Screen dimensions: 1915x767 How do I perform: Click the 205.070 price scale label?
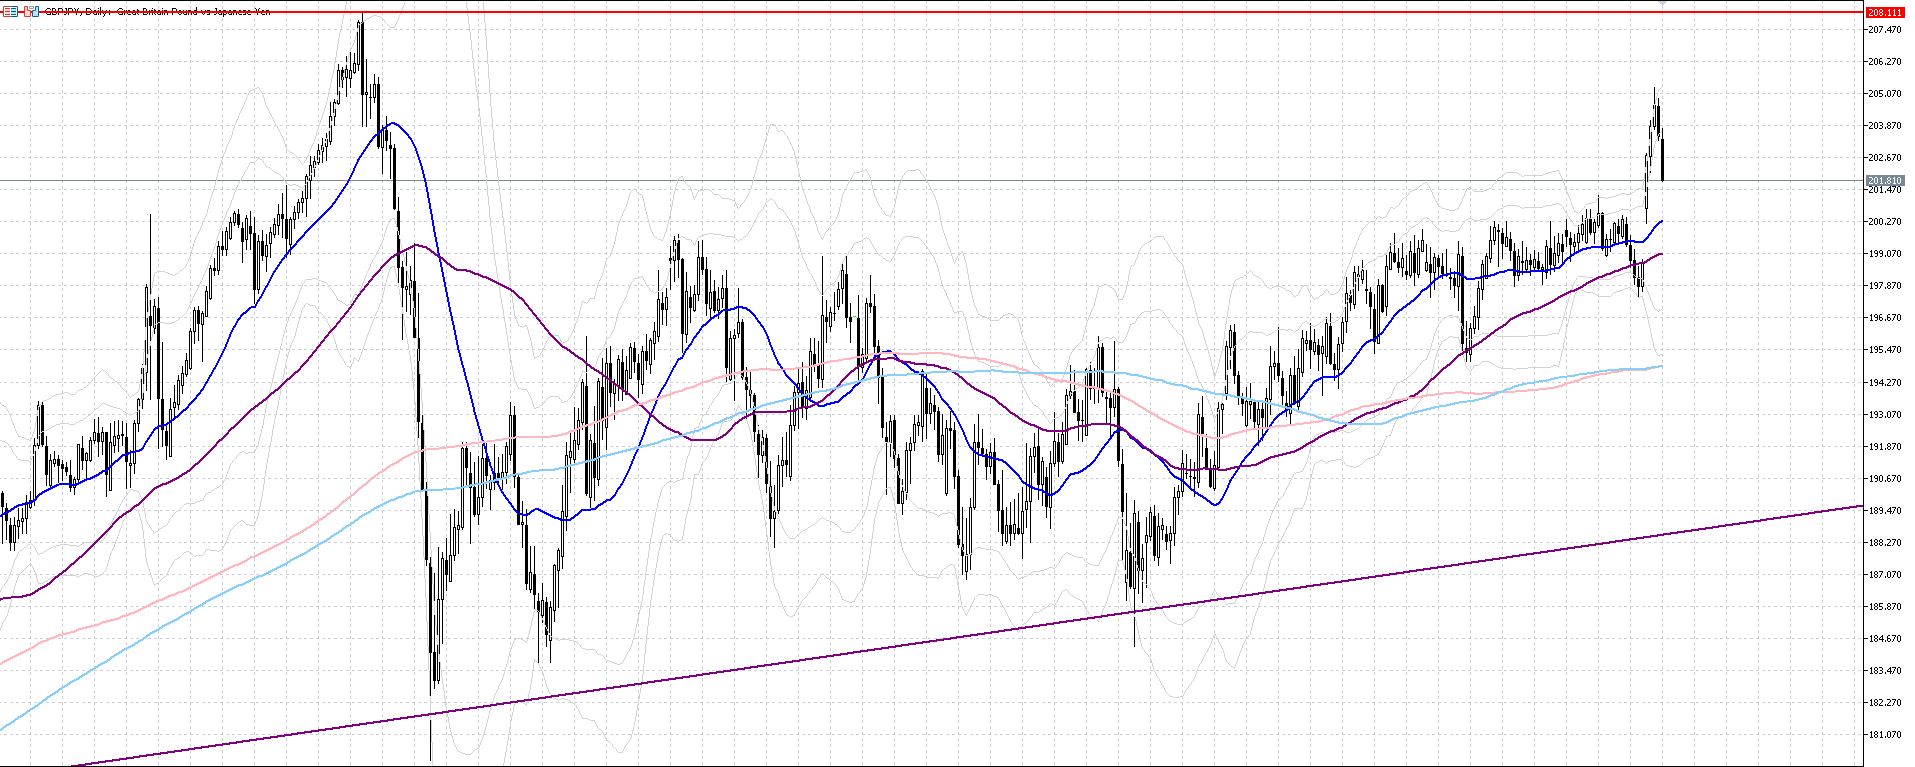[1884, 94]
